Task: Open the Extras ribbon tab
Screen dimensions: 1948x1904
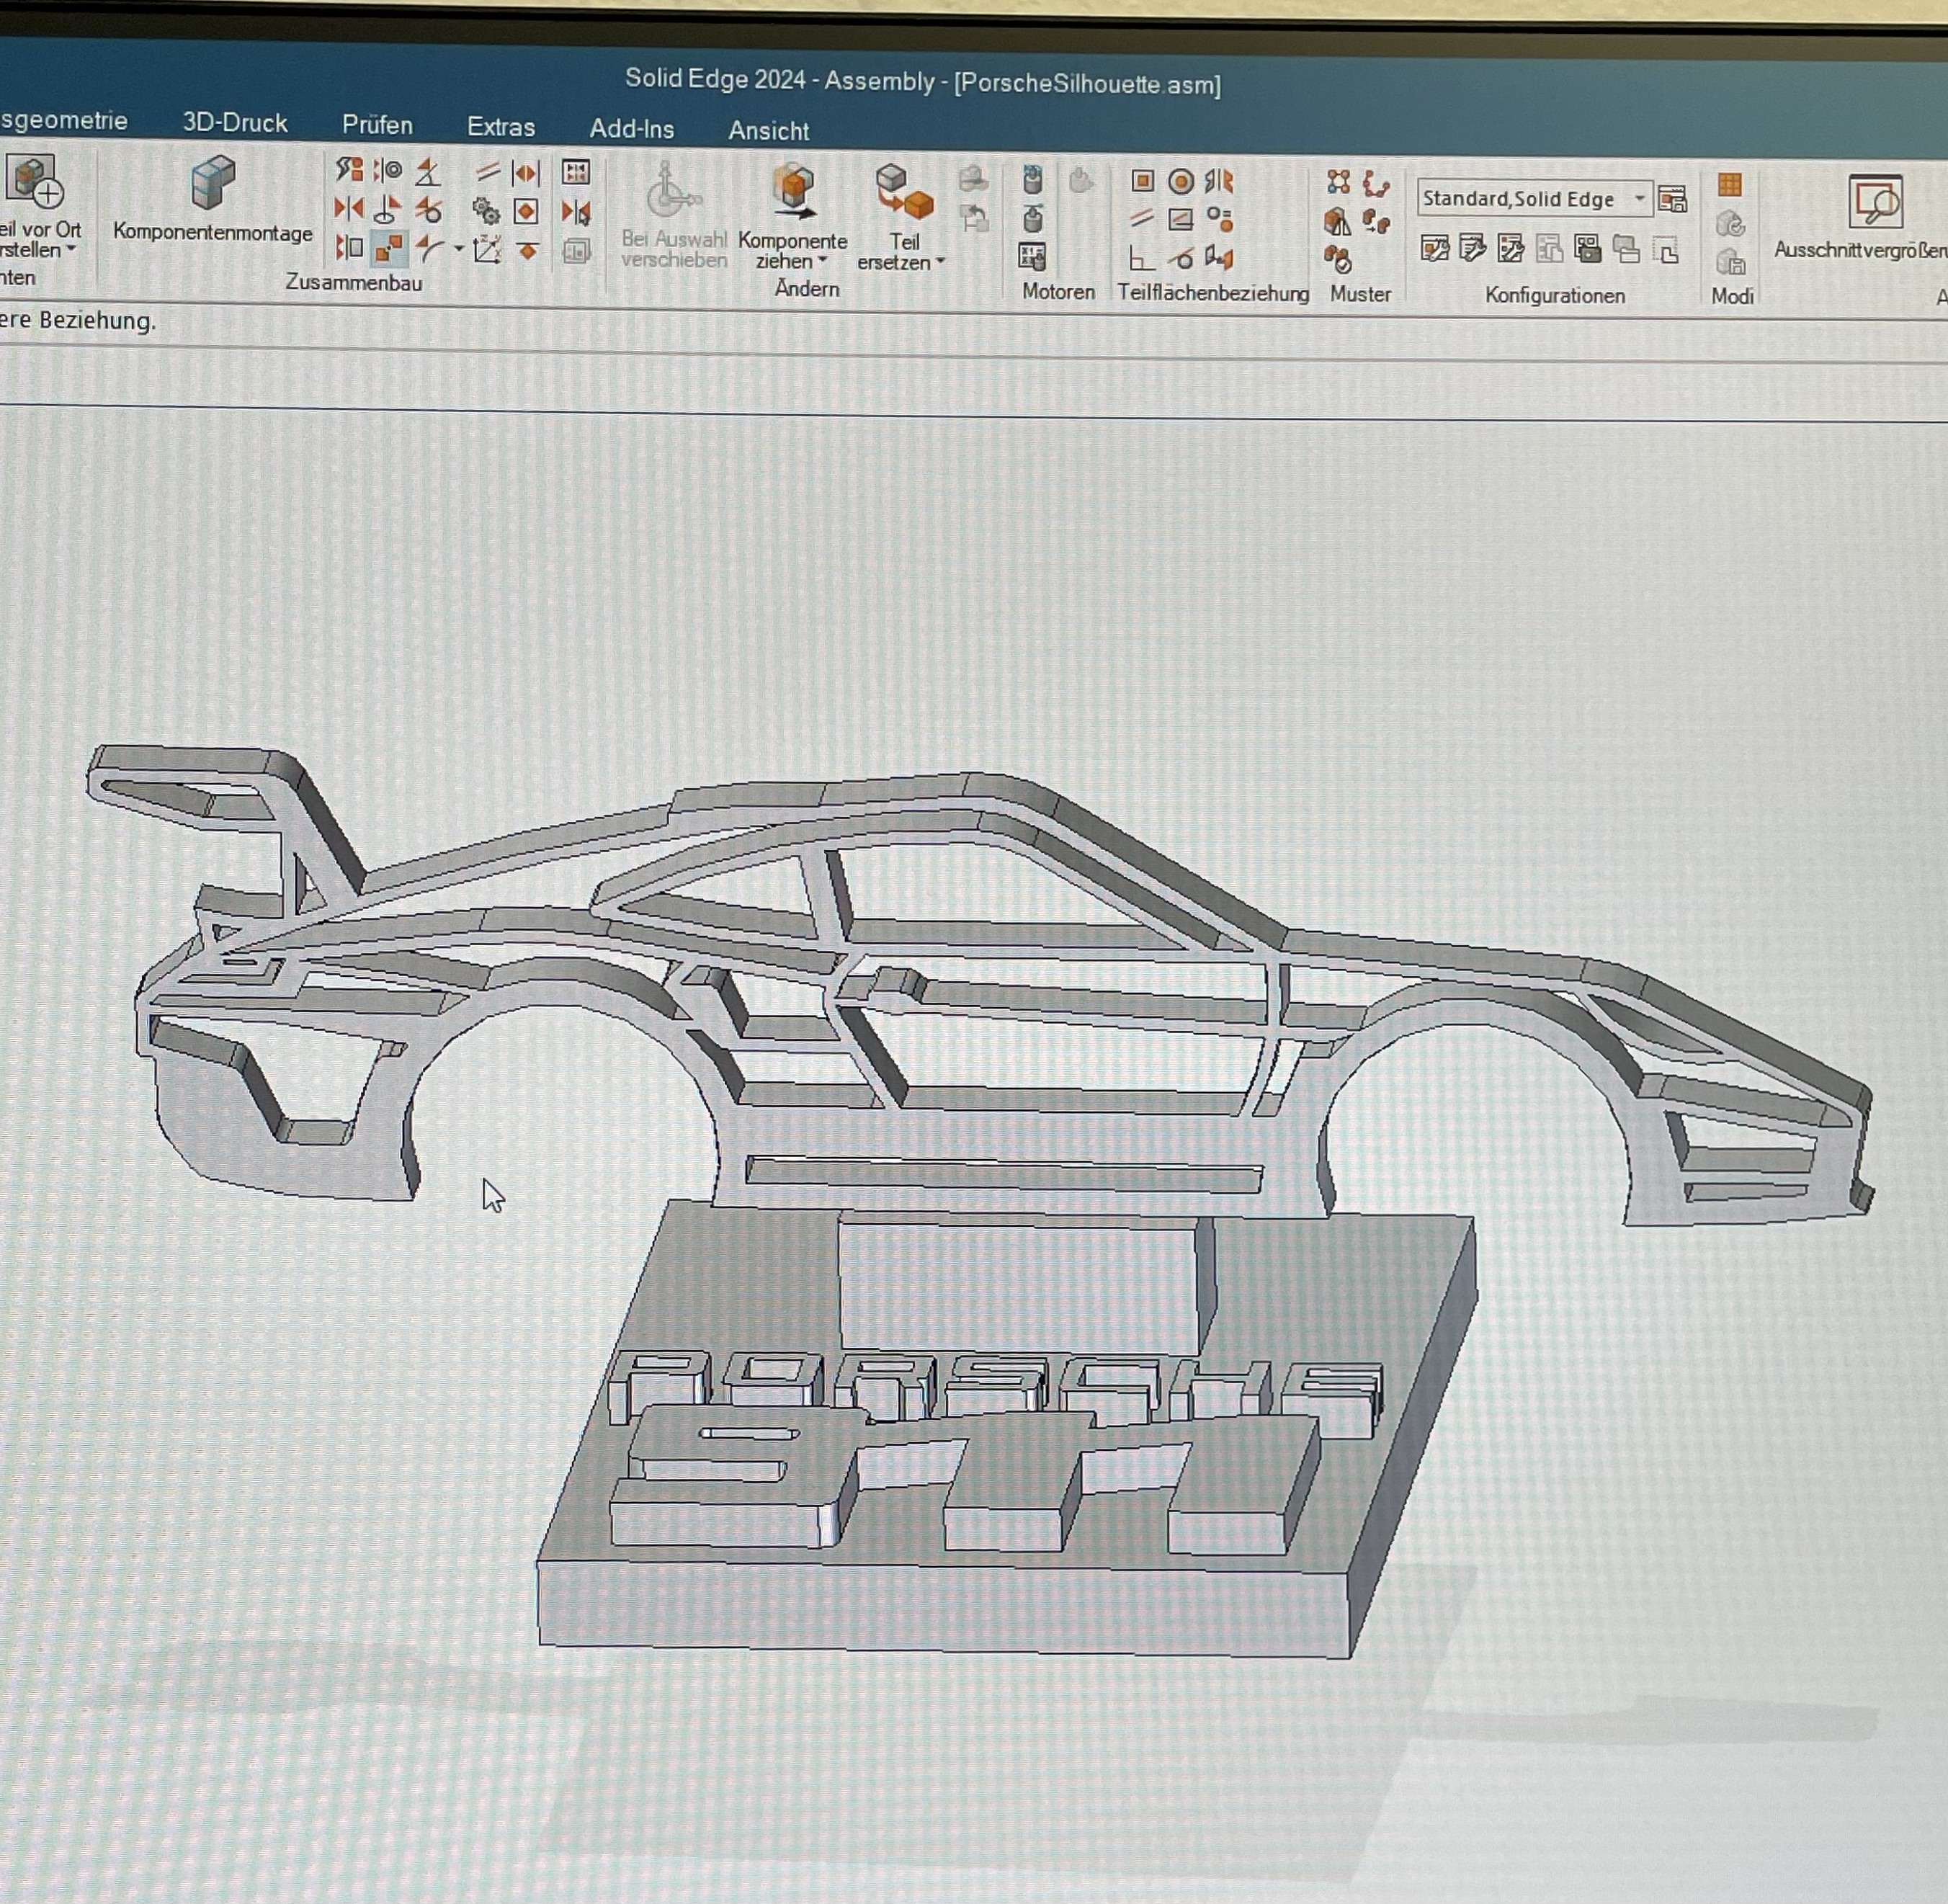Action: pyautogui.click(x=501, y=127)
